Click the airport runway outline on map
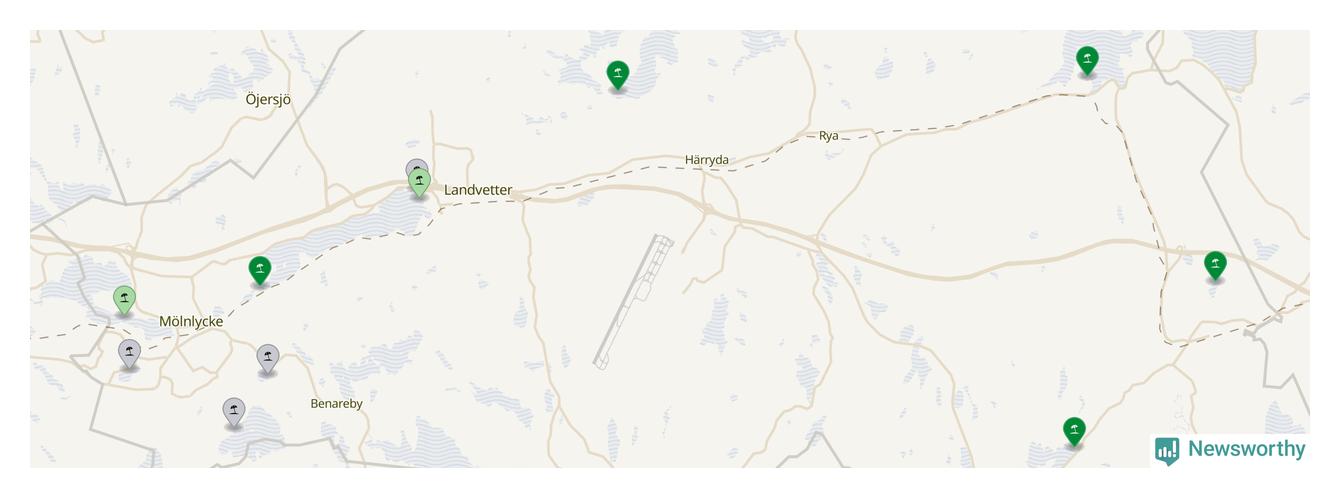 click(x=633, y=302)
